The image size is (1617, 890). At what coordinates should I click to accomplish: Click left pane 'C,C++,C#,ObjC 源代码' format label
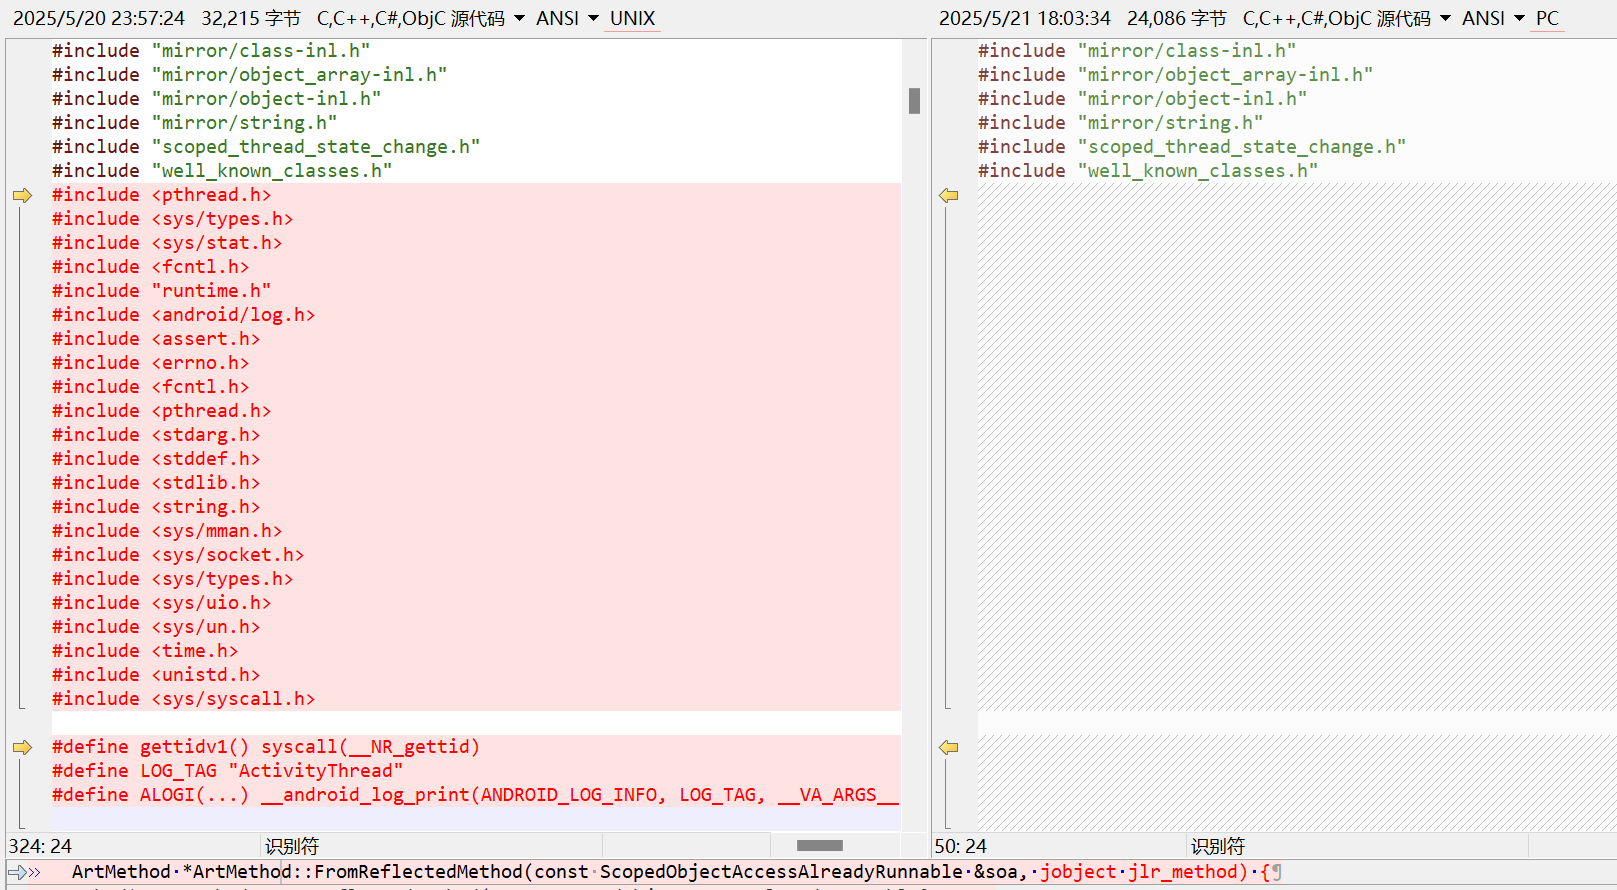[x=410, y=19]
